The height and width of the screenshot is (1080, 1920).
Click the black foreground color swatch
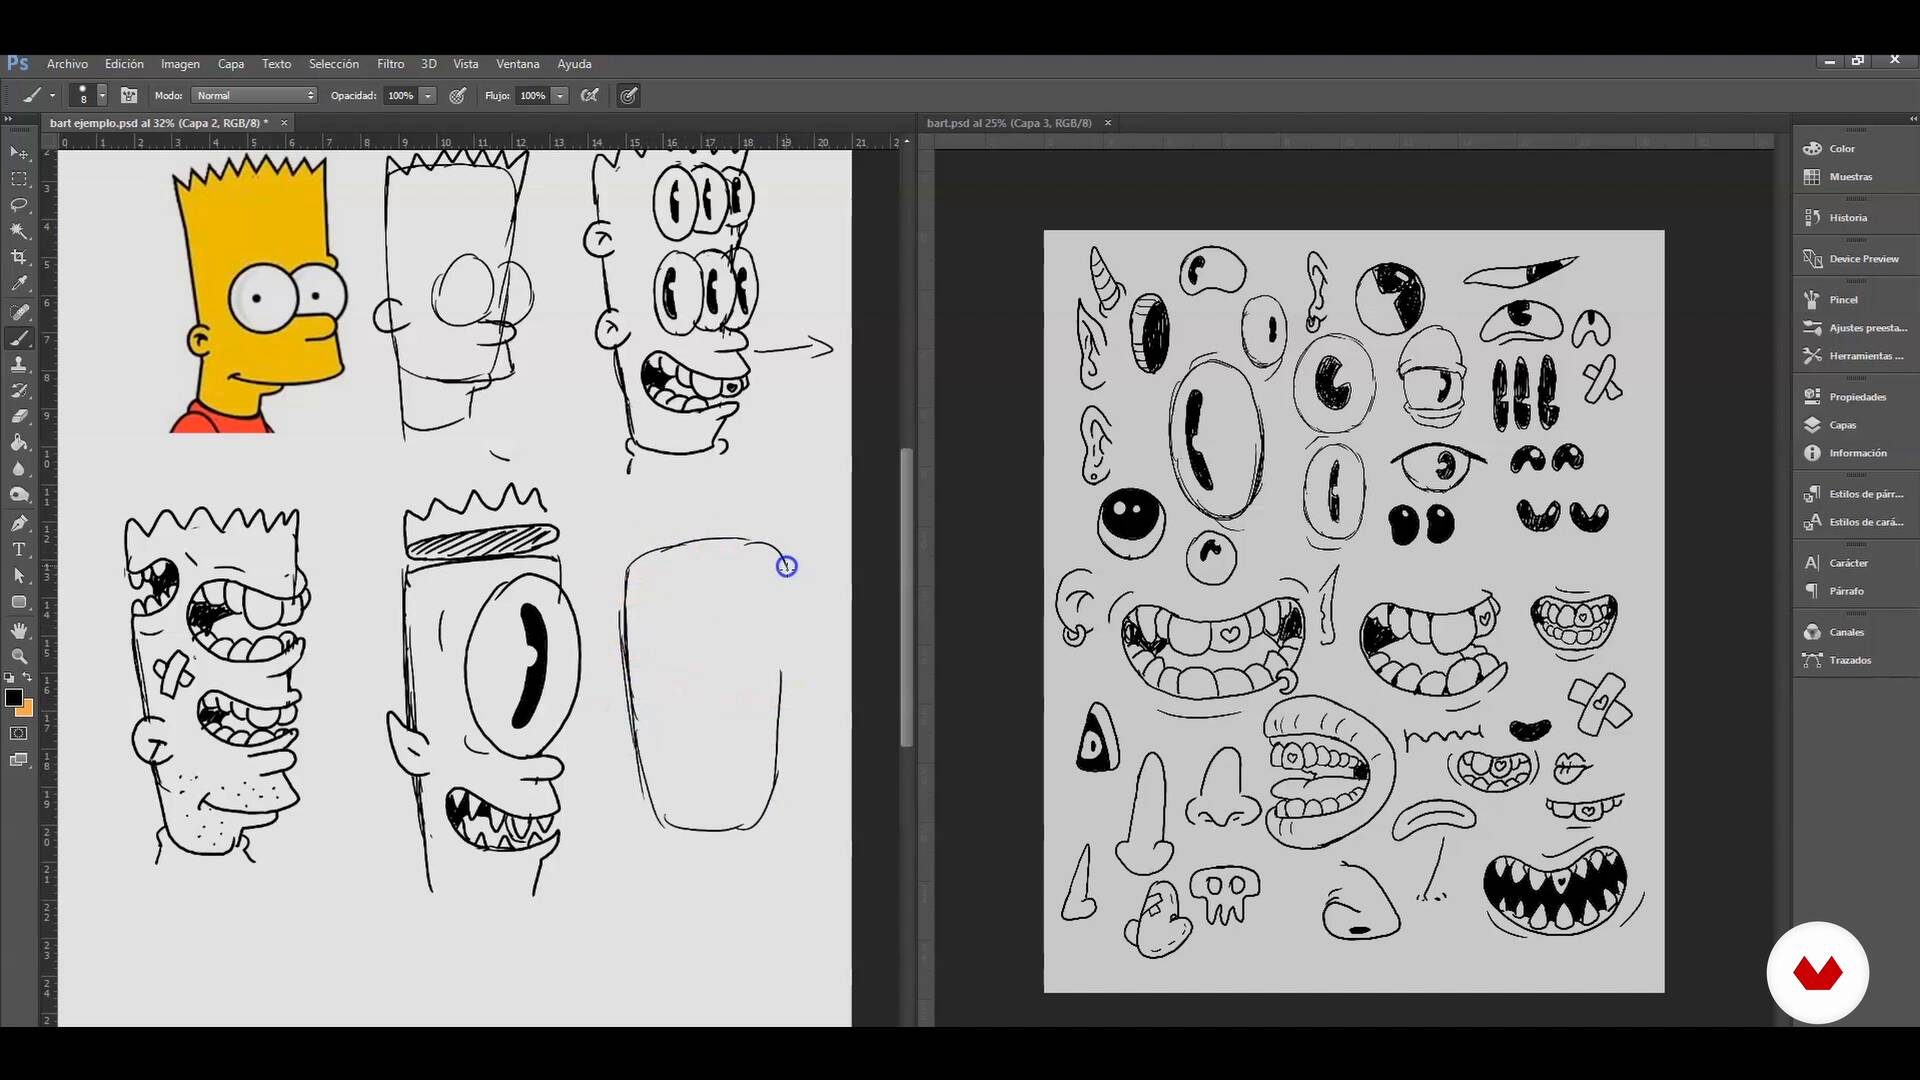pyautogui.click(x=13, y=697)
